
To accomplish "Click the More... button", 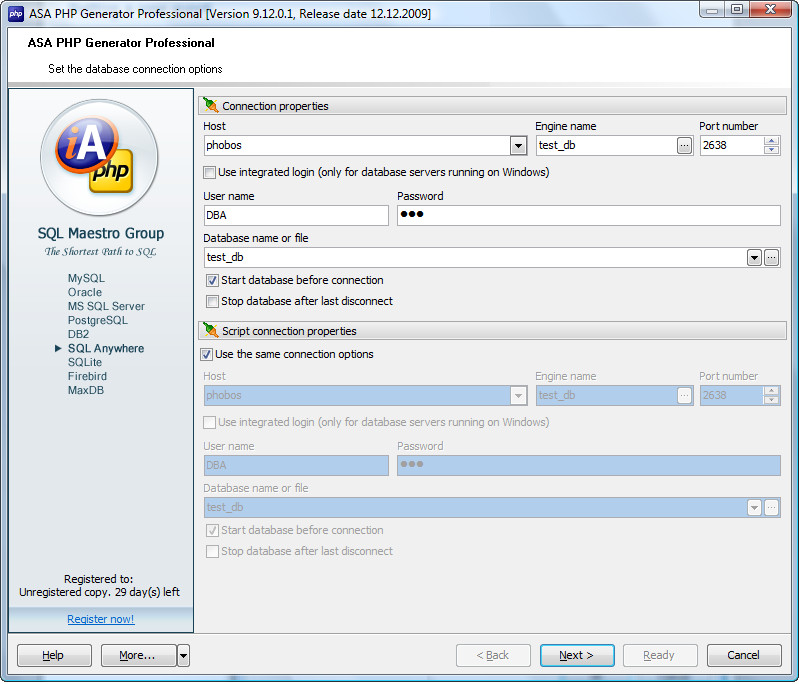I will [139, 655].
